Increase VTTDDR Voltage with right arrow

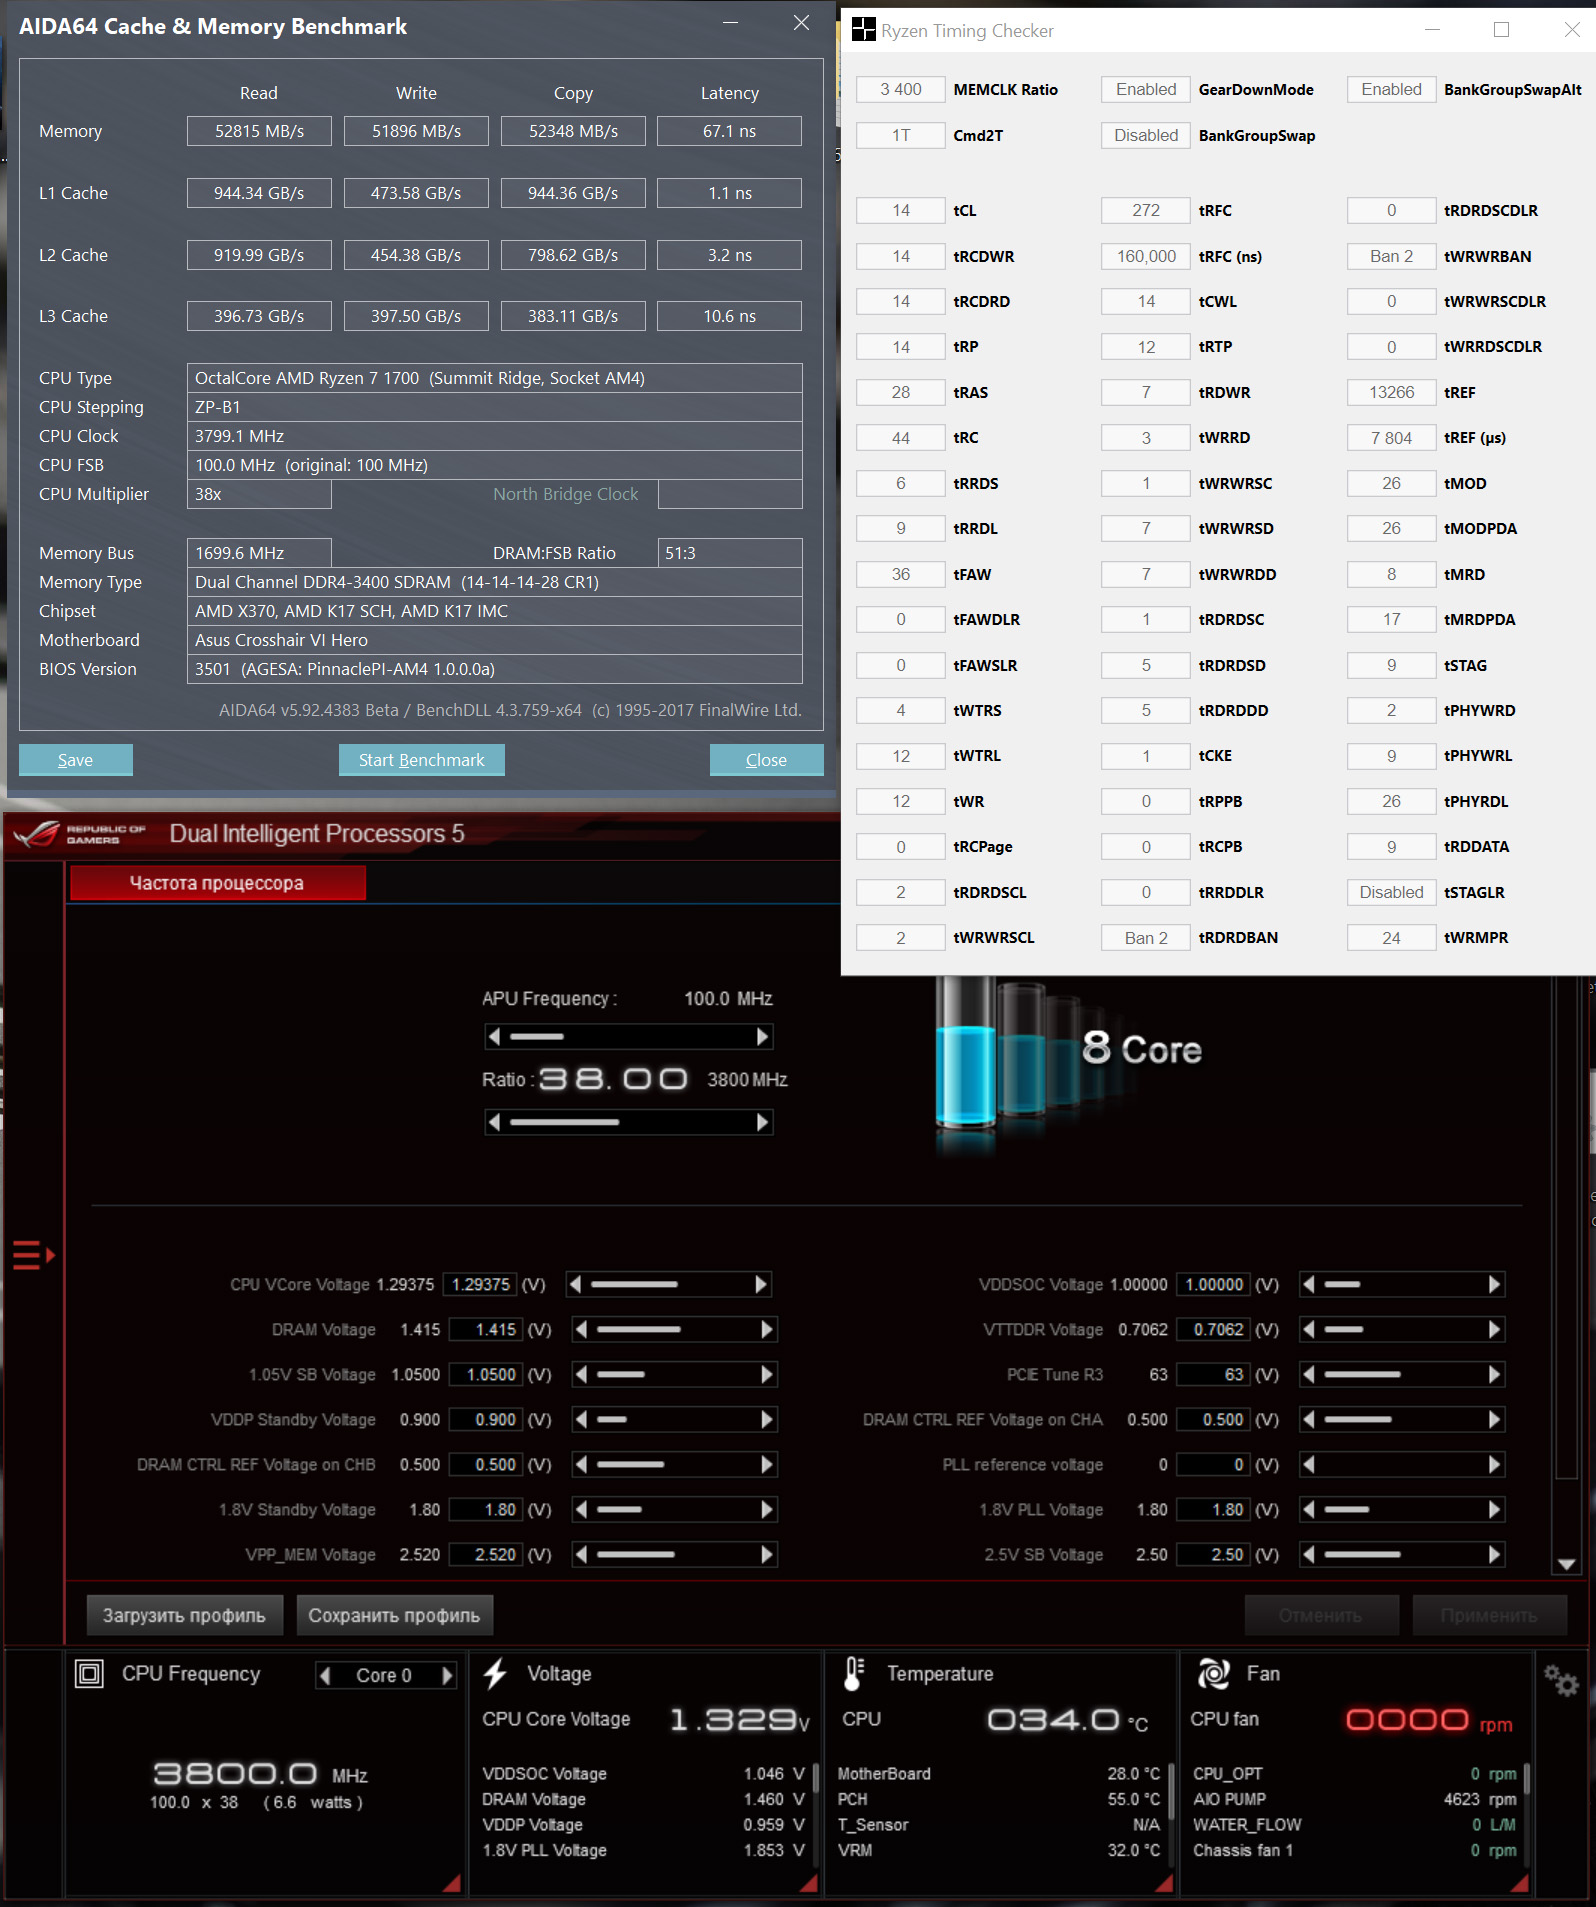1494,1329
